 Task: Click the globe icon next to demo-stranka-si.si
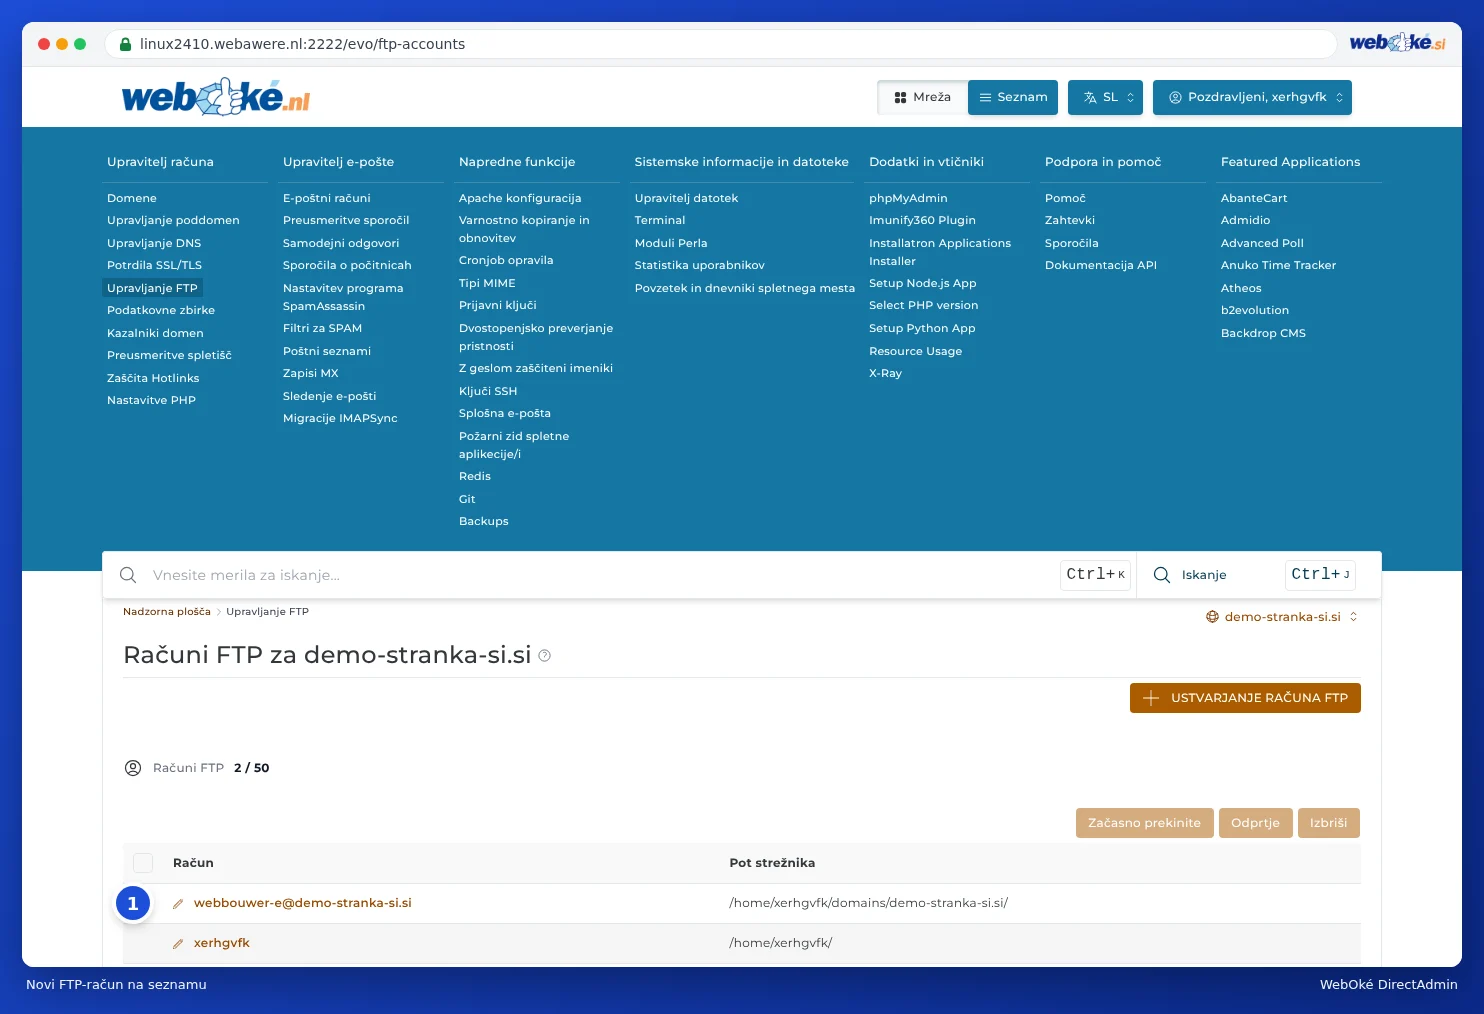pyautogui.click(x=1212, y=617)
